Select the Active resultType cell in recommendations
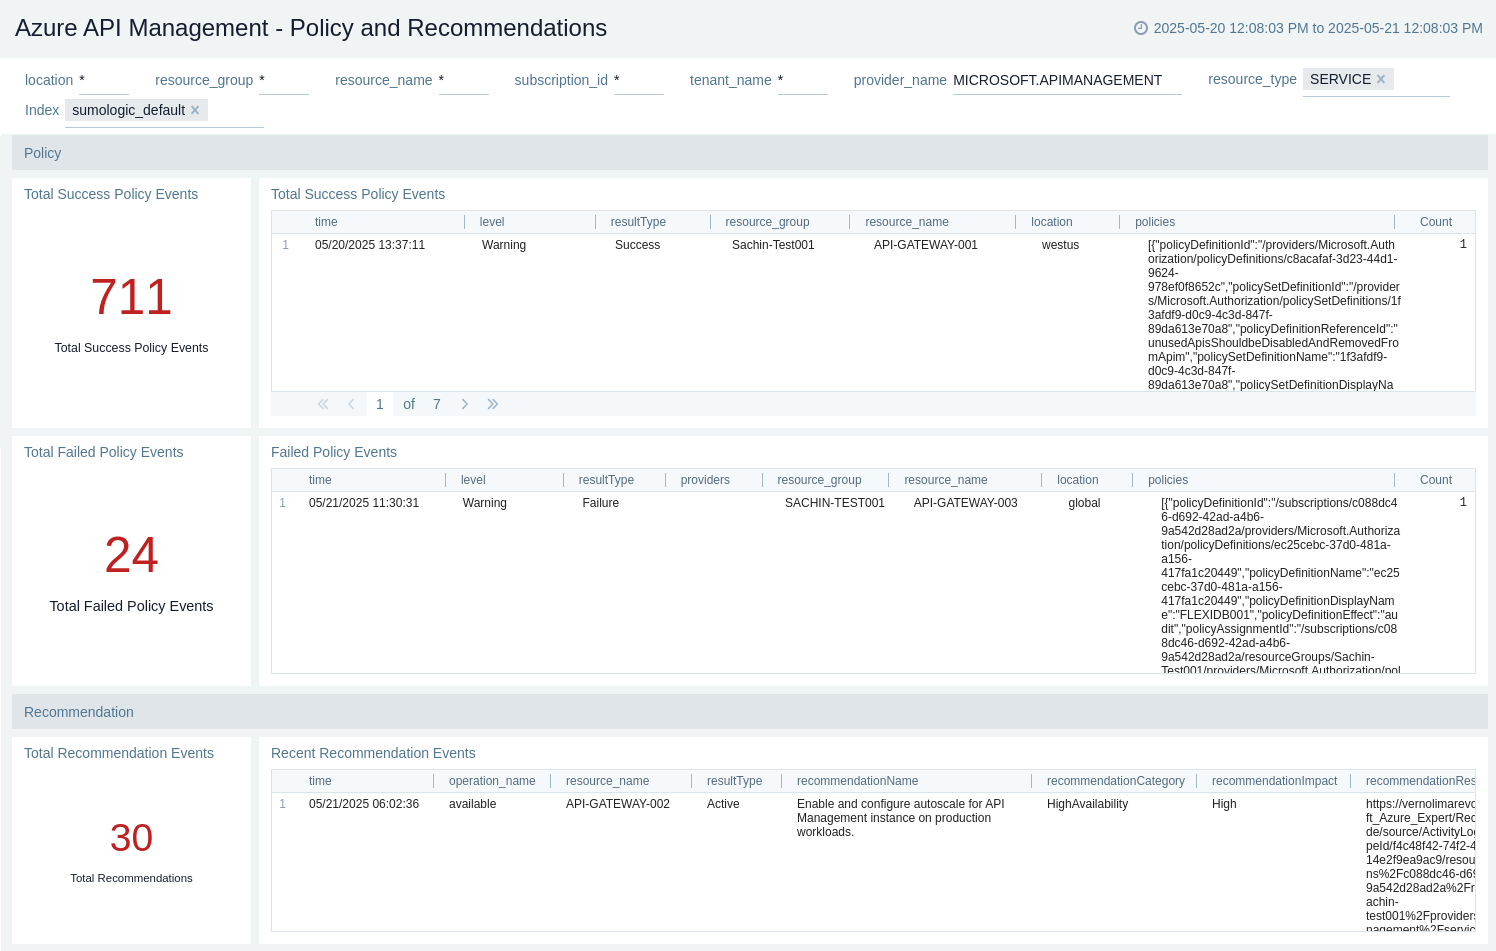The height and width of the screenshot is (951, 1496). tap(723, 804)
